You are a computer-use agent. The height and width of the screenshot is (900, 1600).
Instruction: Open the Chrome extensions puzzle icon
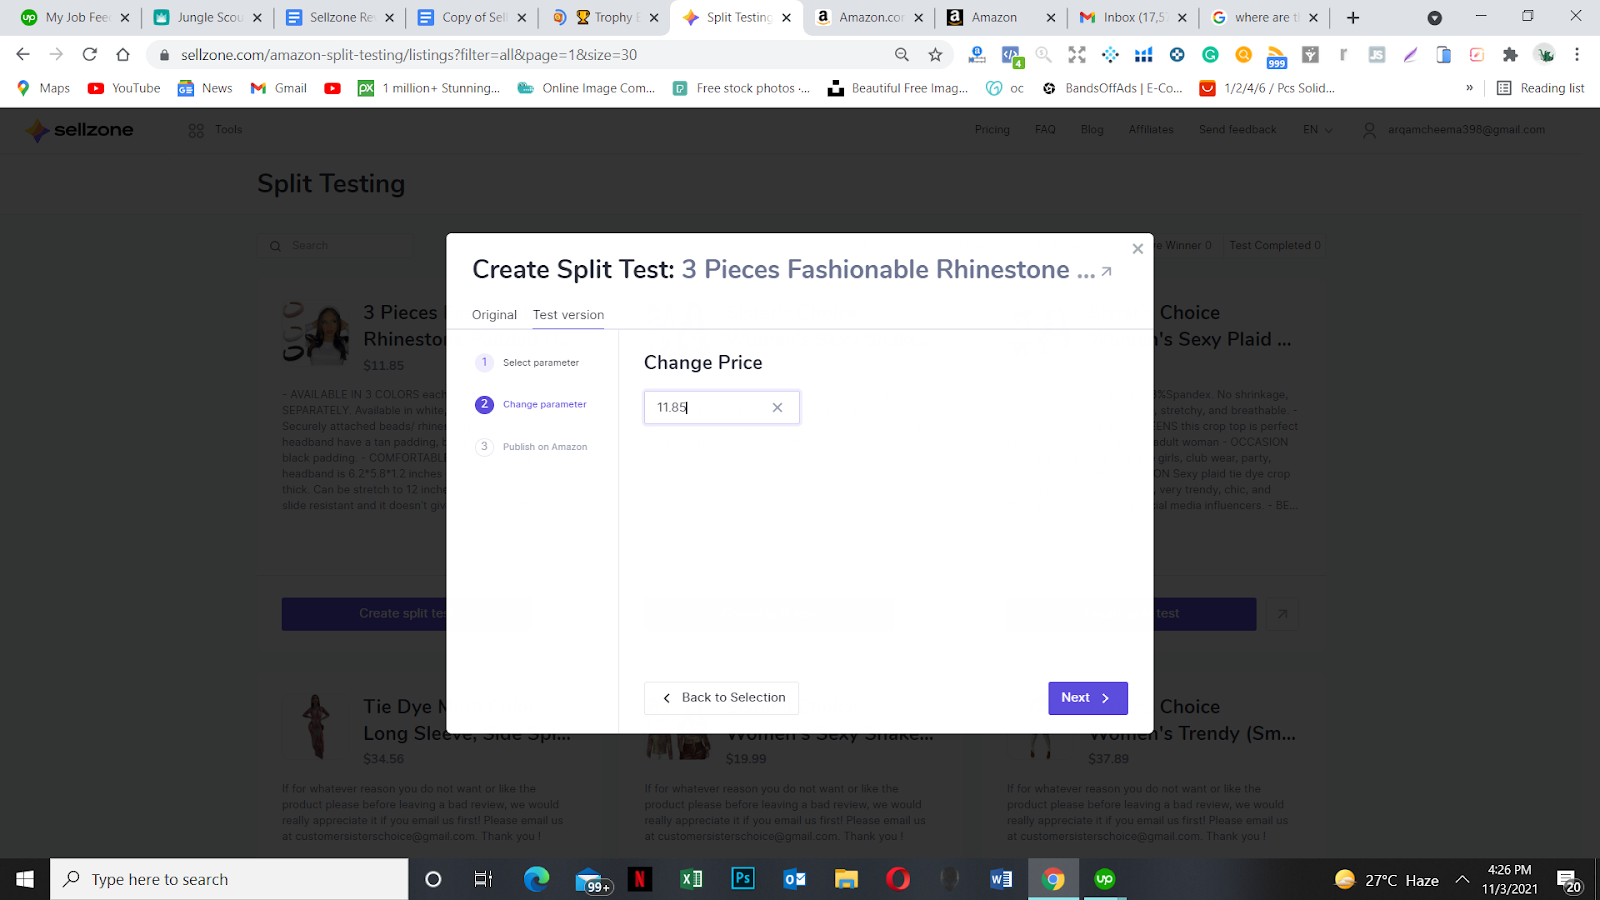[x=1510, y=55]
